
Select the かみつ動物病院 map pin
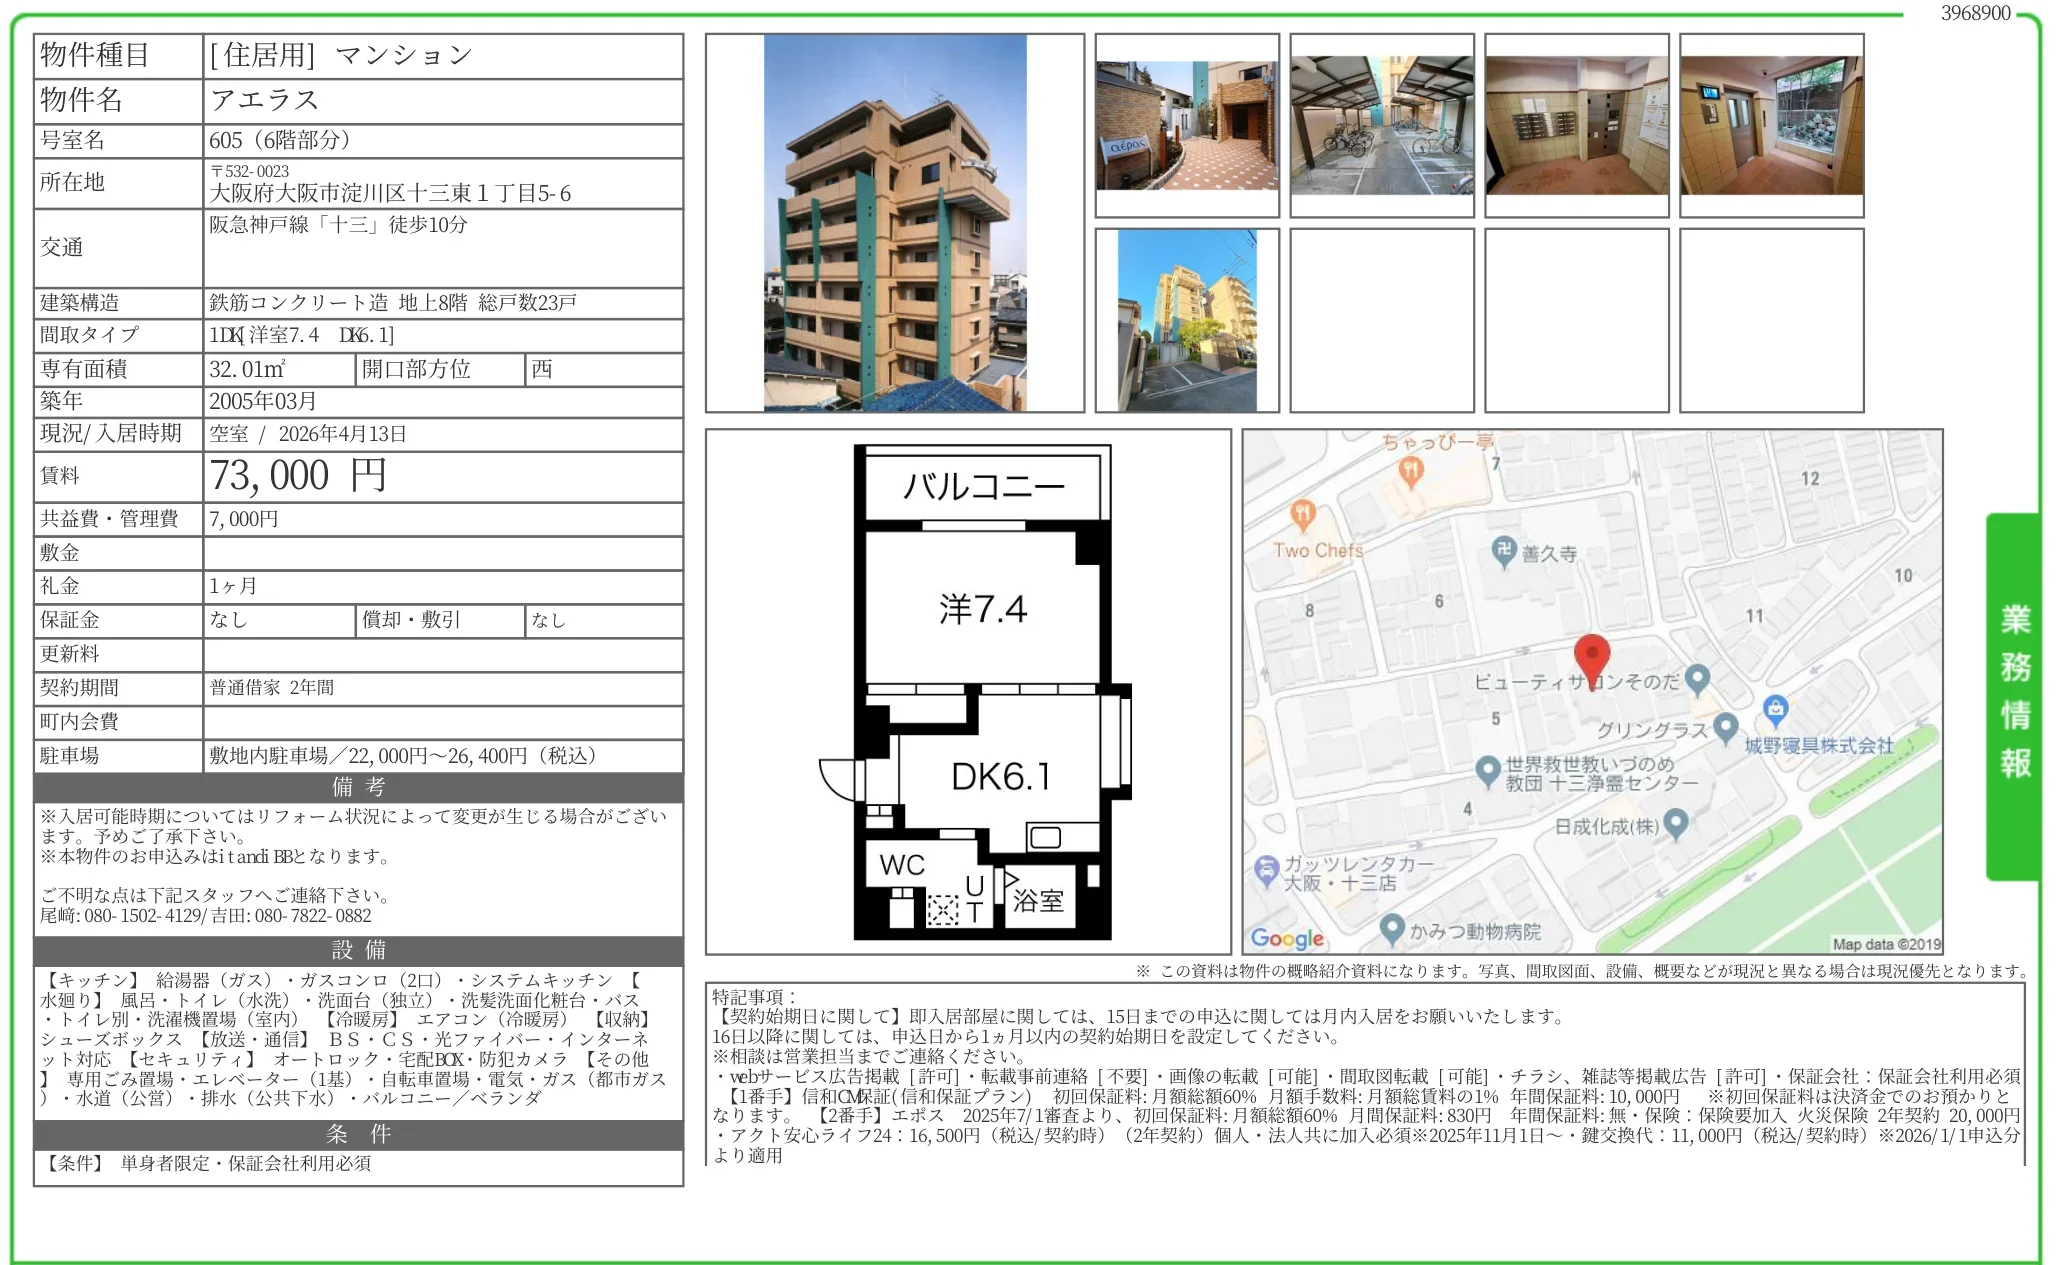[1391, 928]
